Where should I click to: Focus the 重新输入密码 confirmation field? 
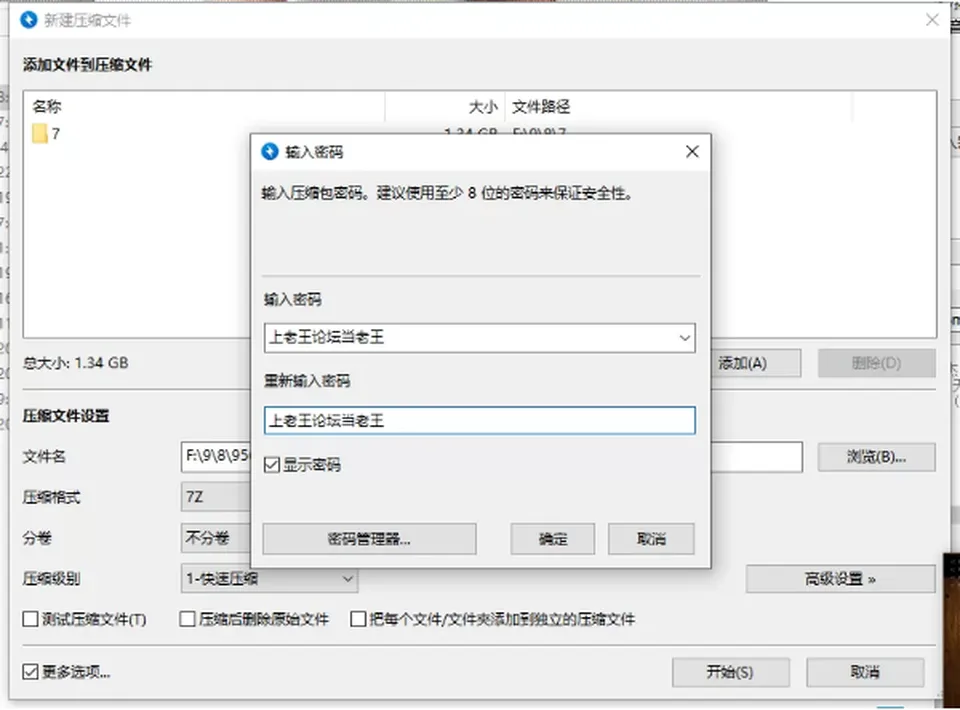479,420
